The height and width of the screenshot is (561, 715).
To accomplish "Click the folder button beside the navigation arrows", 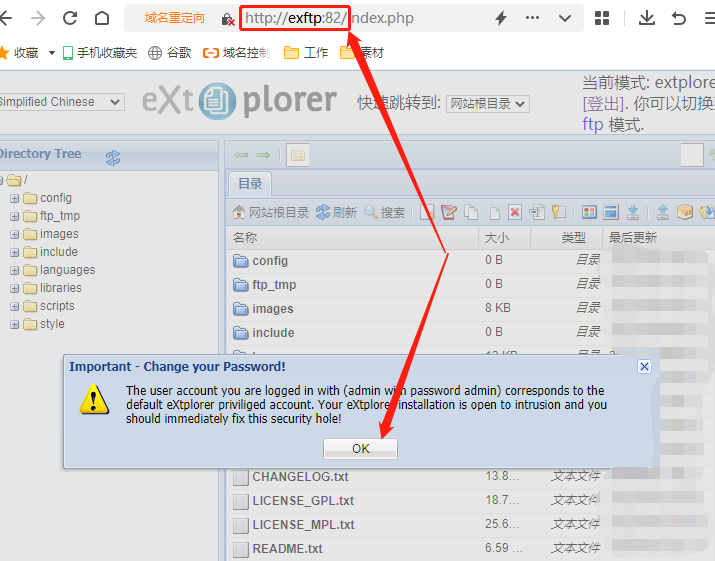I will tap(298, 155).
